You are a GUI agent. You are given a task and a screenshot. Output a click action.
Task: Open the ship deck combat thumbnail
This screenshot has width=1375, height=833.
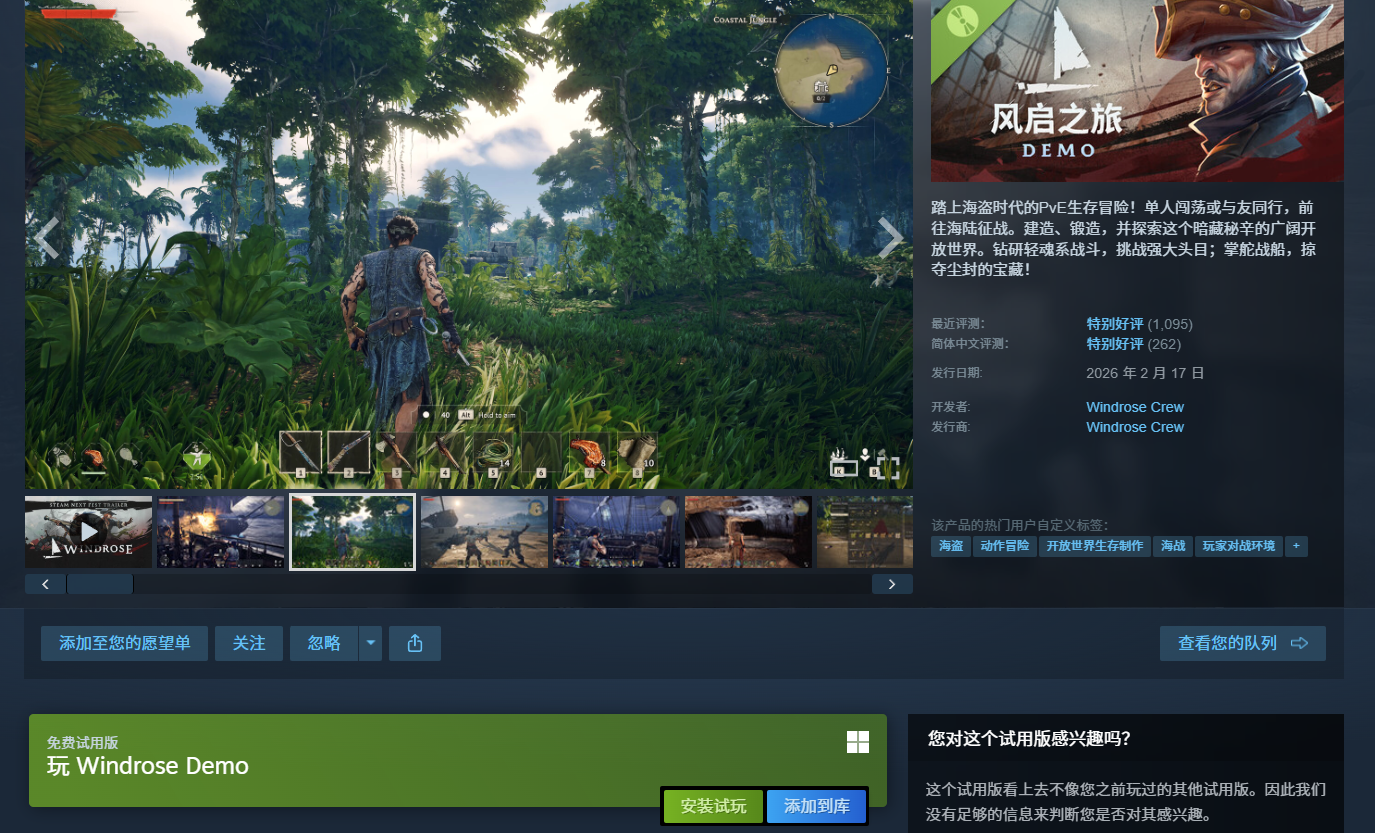616,532
